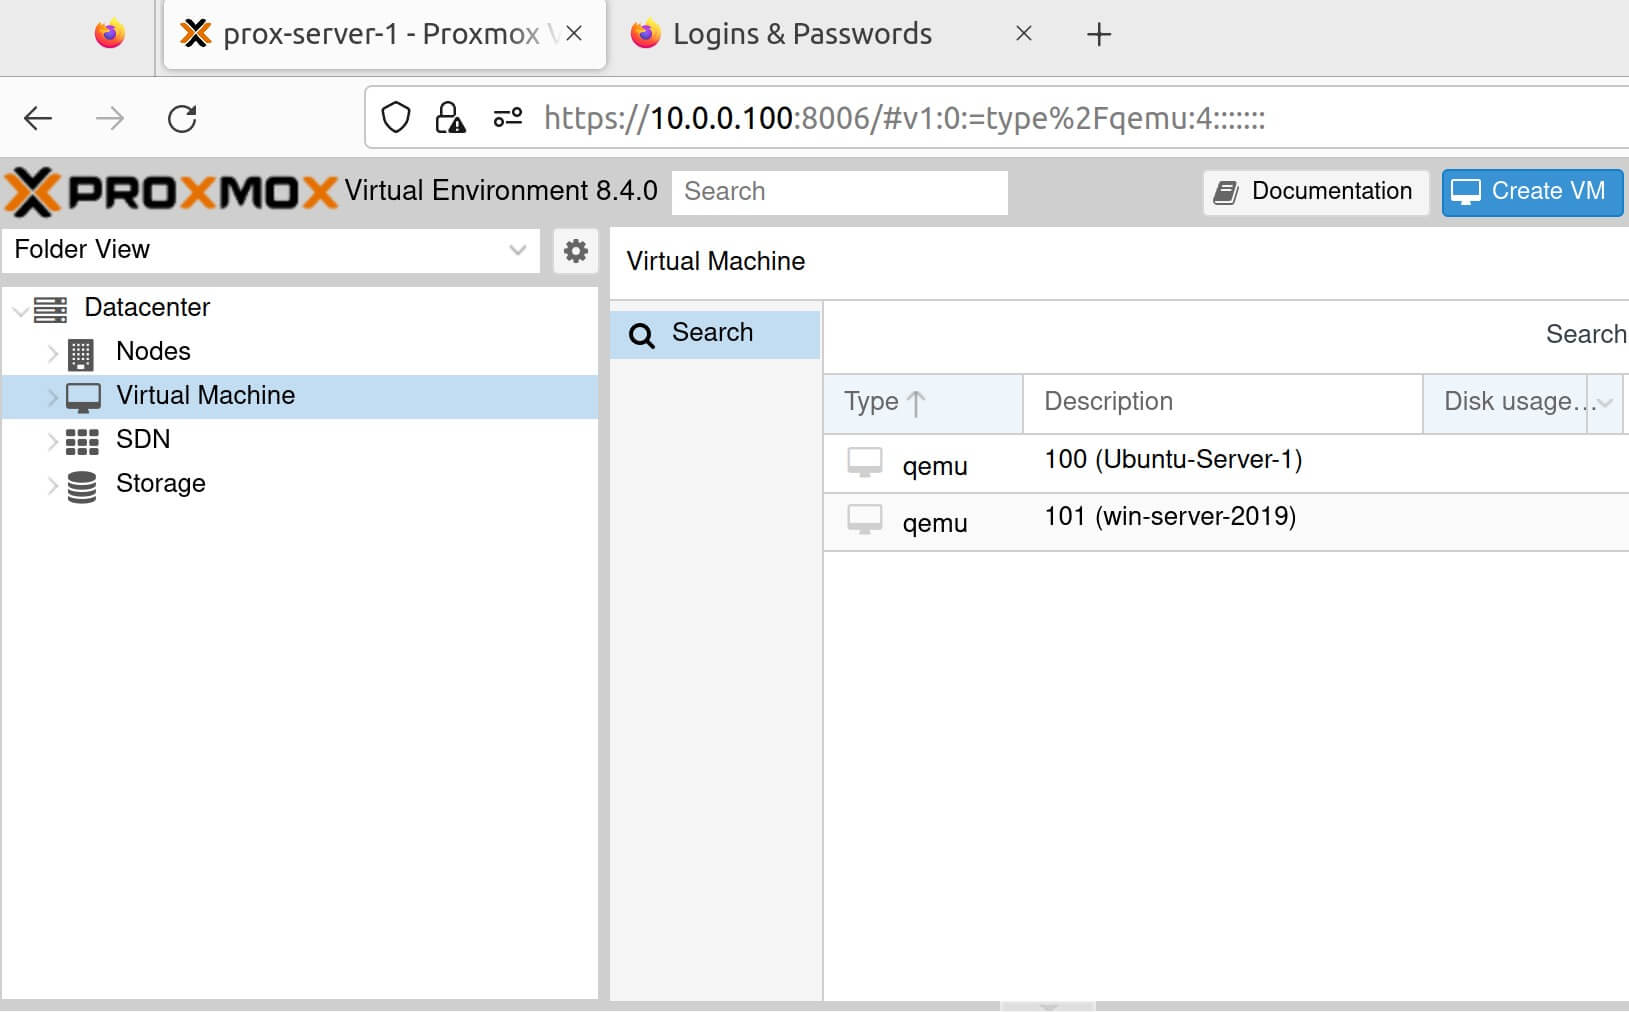Select the Nodes tree item
This screenshot has width=1629, height=1012.
(300, 352)
